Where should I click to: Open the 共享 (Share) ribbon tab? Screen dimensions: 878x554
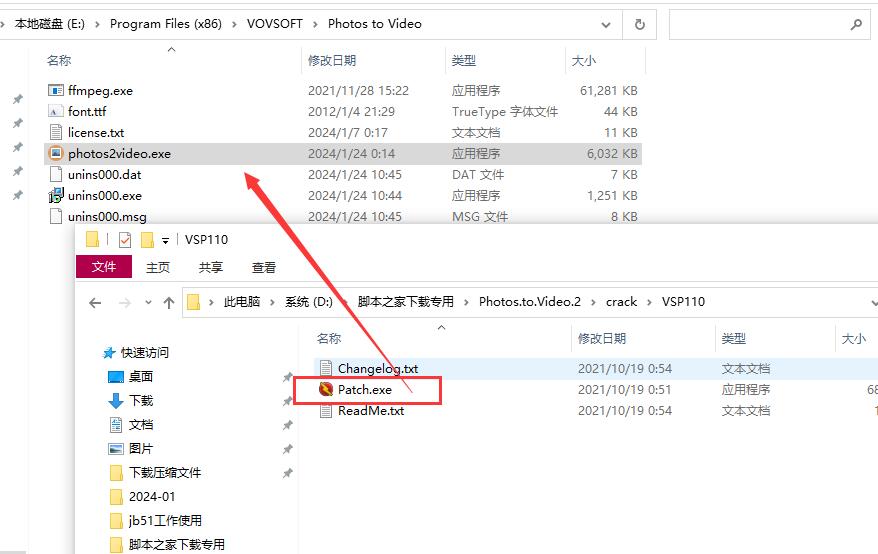click(211, 268)
